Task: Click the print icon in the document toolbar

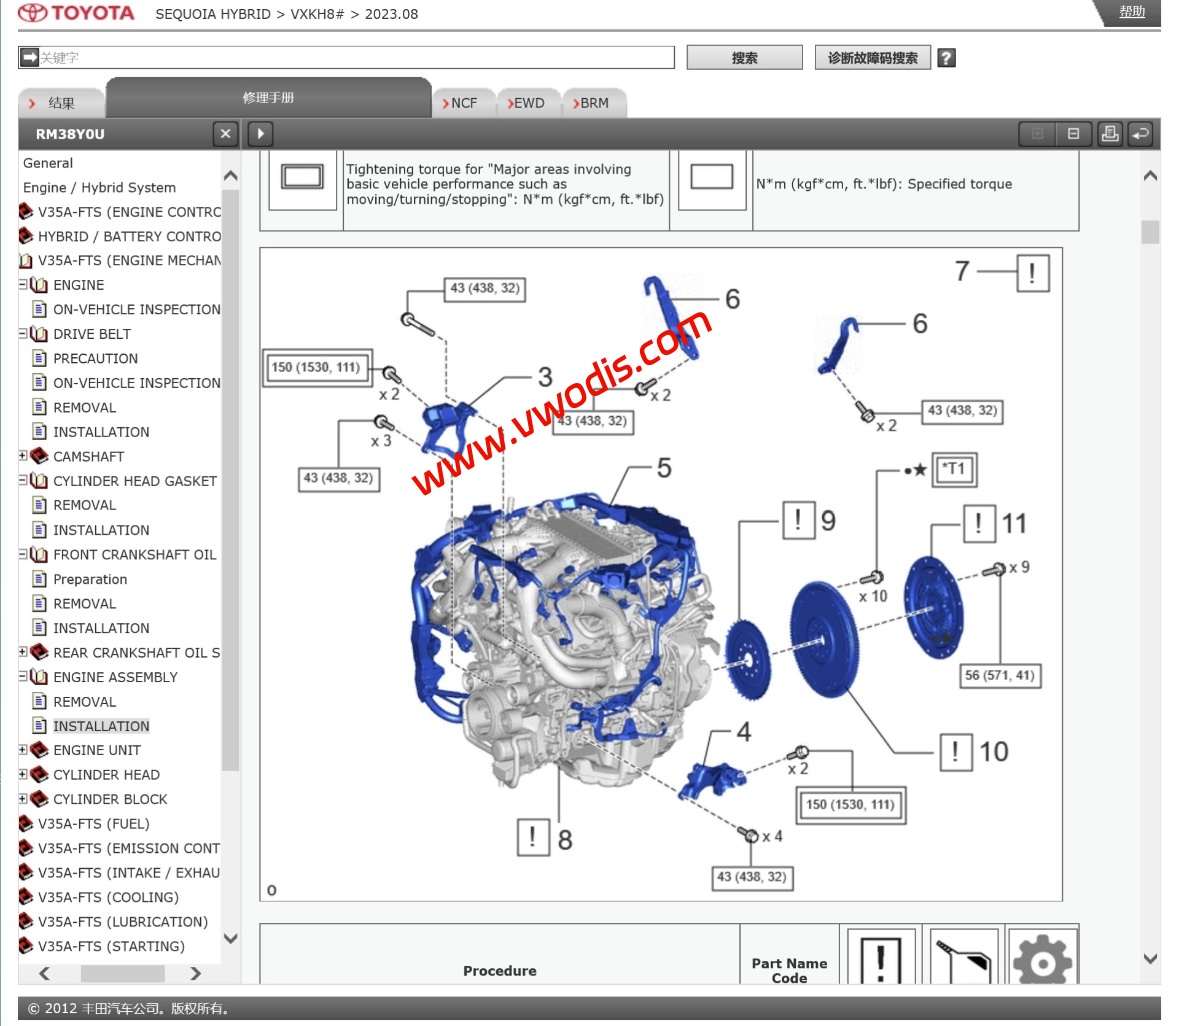Action: pos(1109,134)
